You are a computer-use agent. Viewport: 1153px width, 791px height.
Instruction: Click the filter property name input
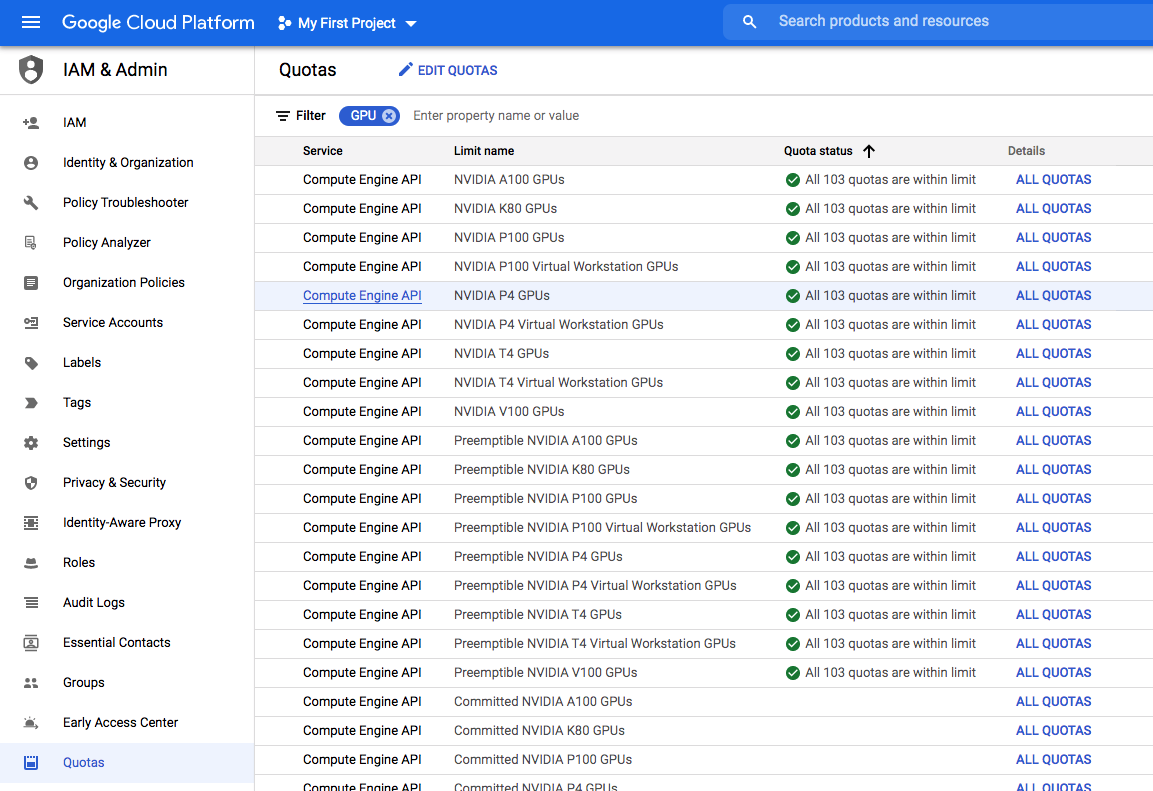point(496,116)
